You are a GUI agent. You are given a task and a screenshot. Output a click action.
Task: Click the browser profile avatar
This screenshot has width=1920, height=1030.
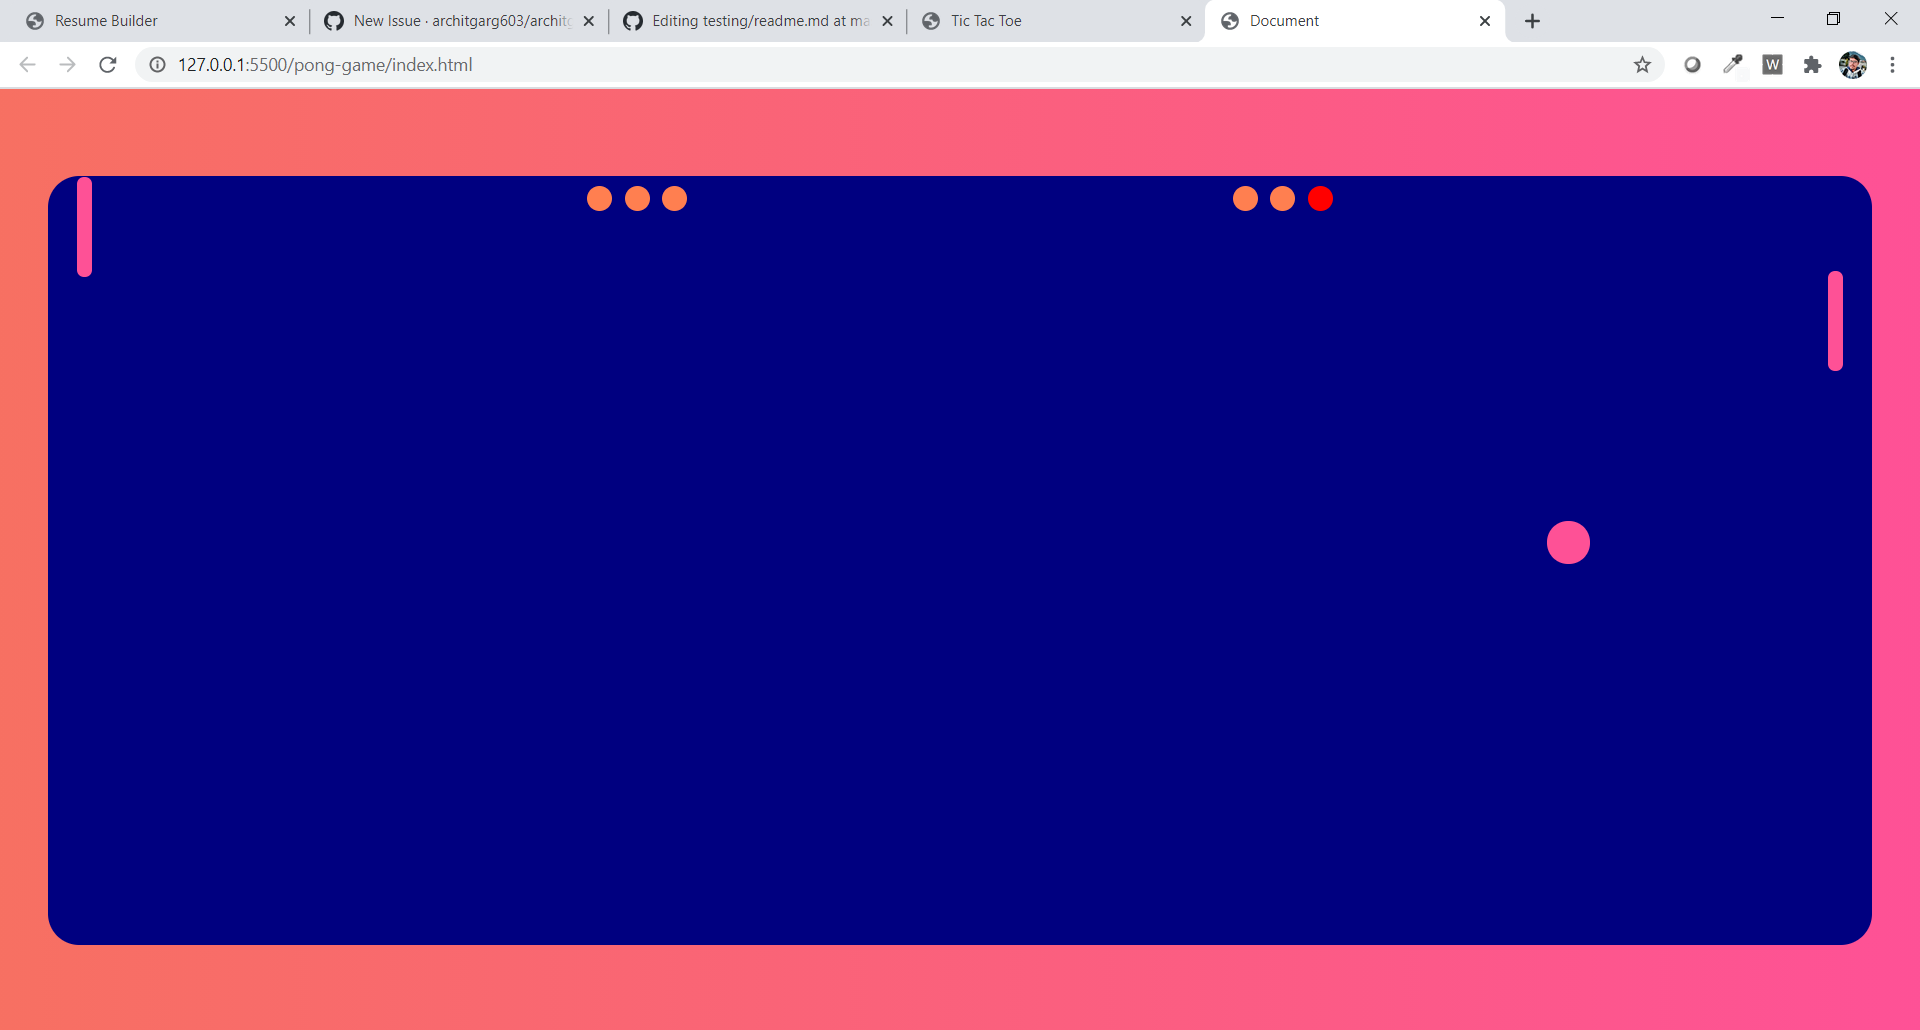coord(1853,64)
